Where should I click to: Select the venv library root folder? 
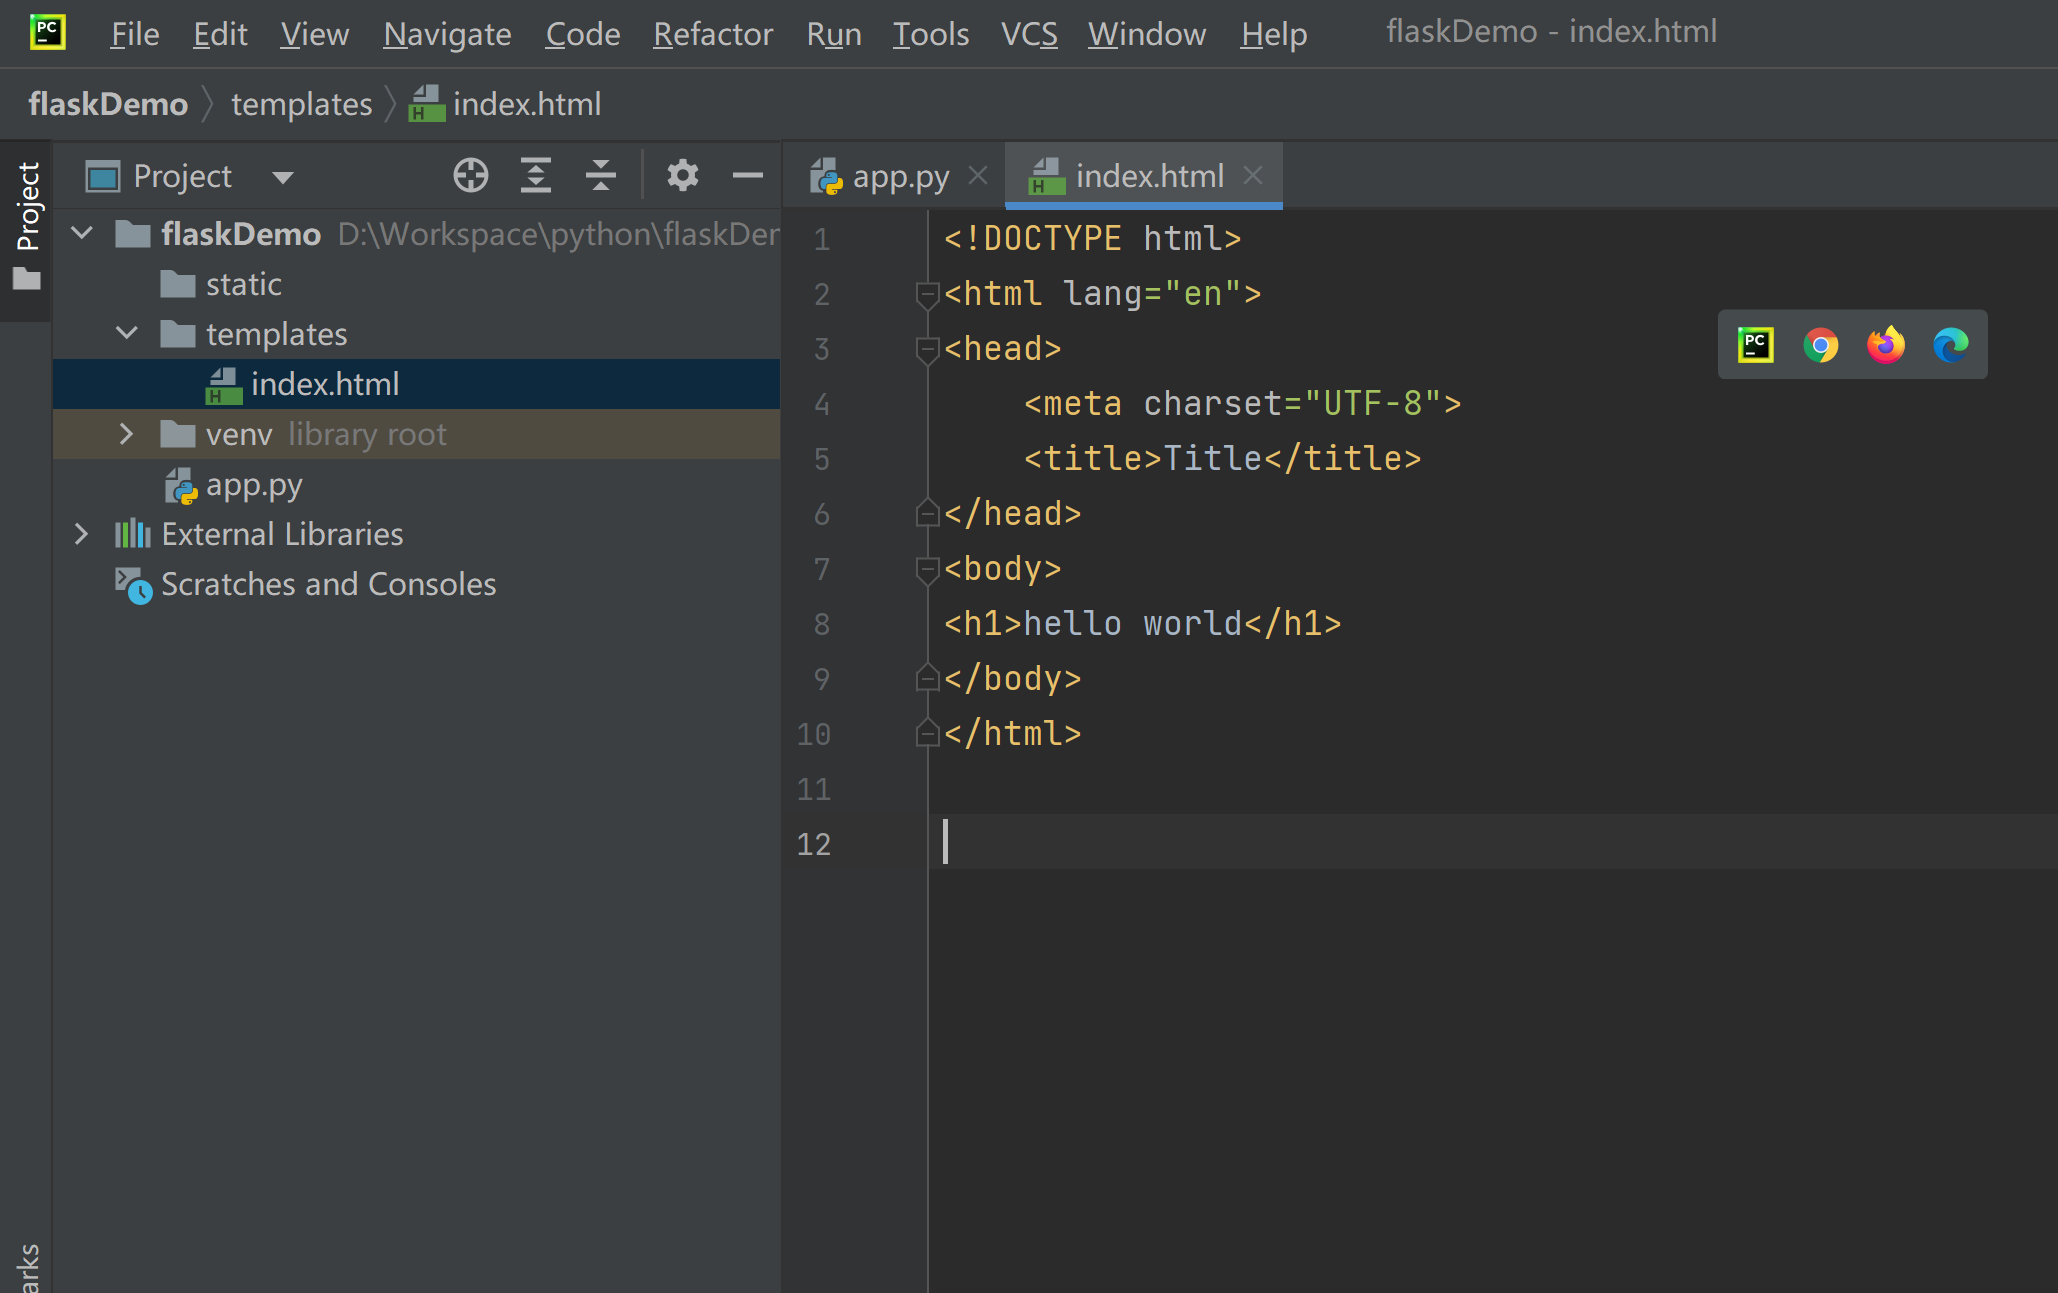pos(416,434)
